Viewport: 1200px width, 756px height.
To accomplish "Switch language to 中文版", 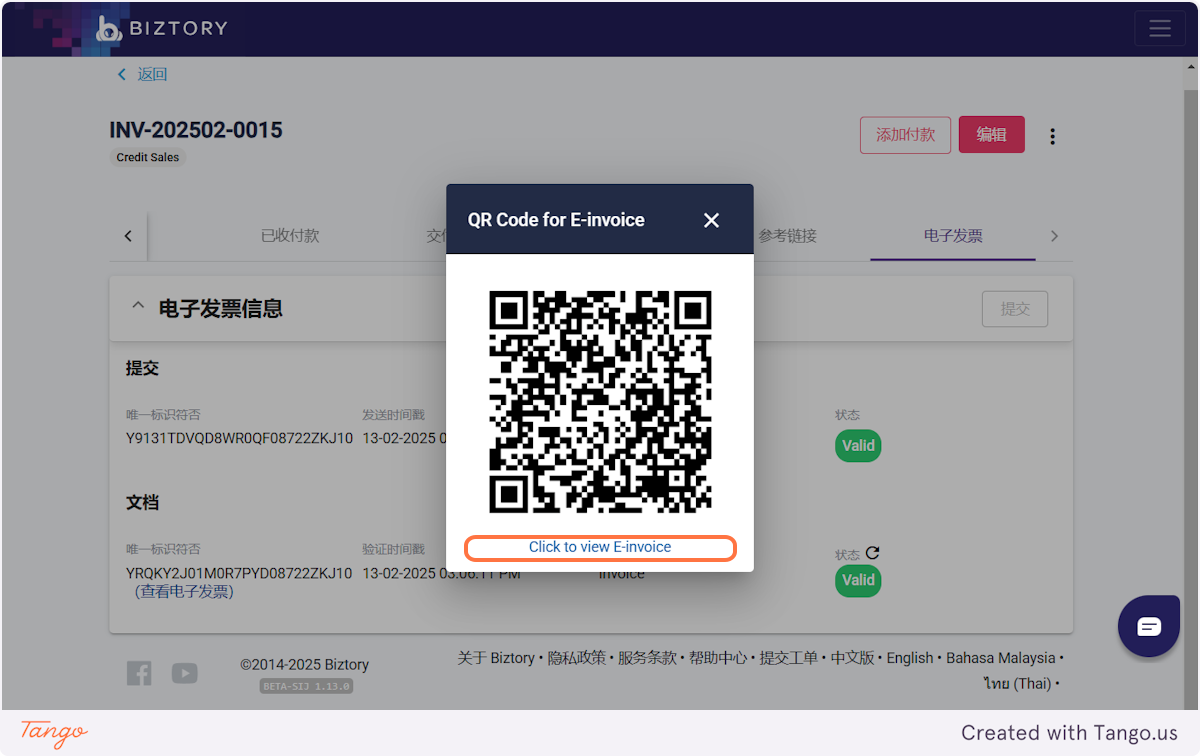I will click(x=852, y=658).
